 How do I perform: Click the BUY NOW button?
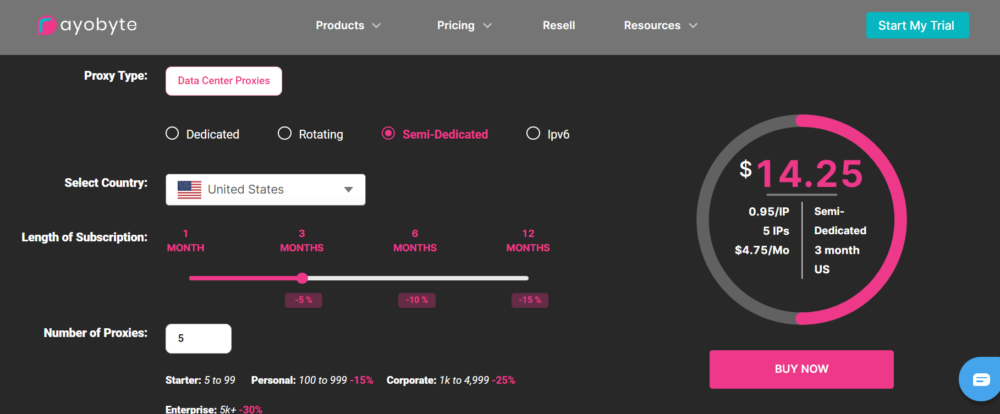click(802, 369)
